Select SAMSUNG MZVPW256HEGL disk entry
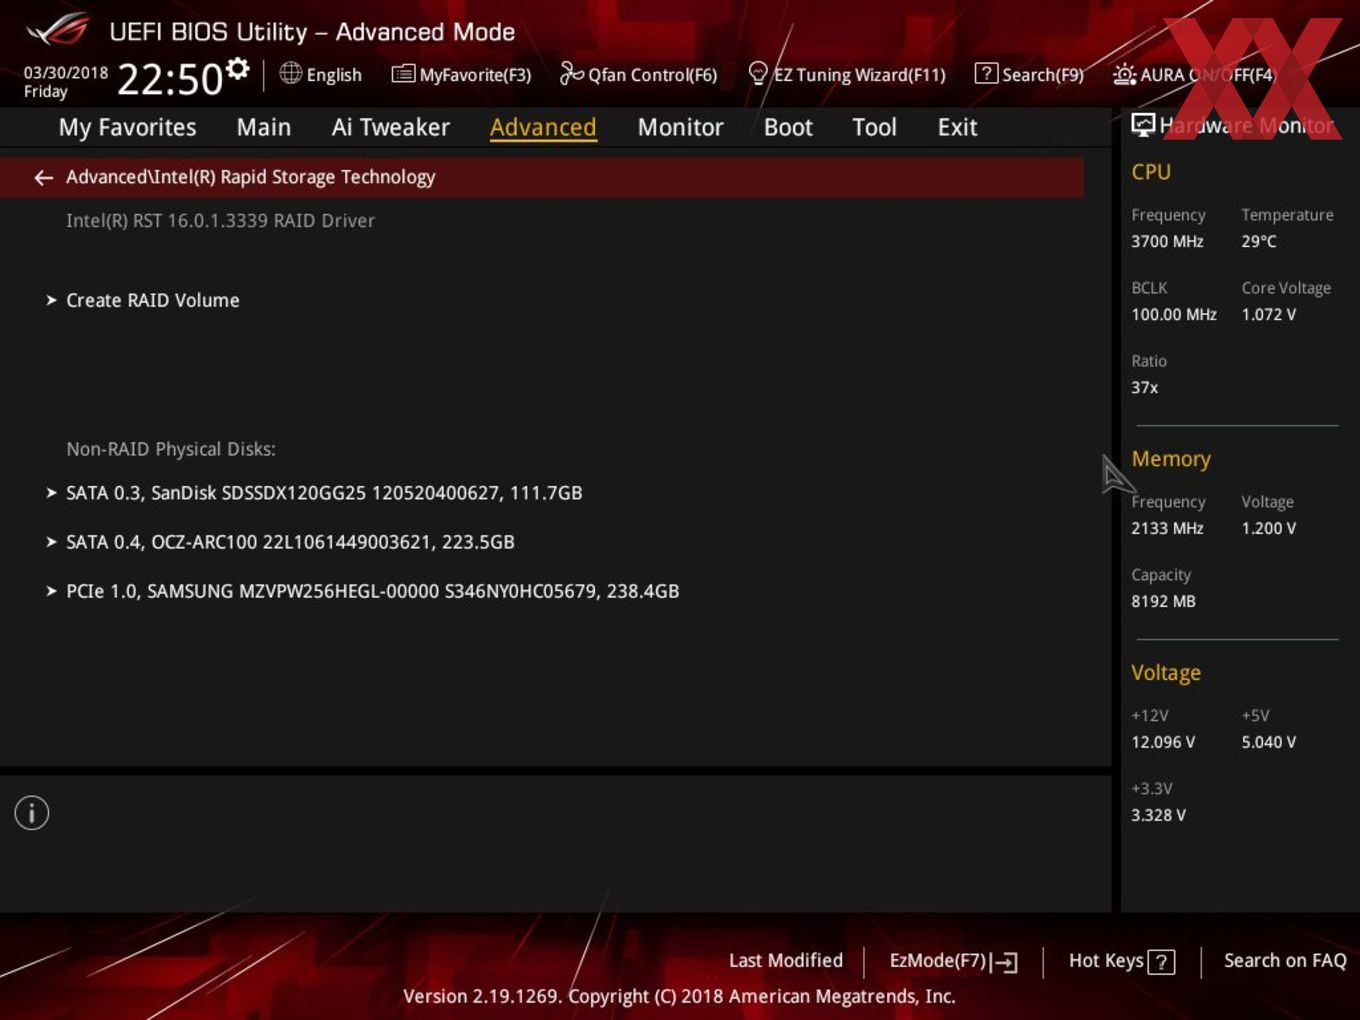Screen dimensions: 1360x1020 [372, 591]
